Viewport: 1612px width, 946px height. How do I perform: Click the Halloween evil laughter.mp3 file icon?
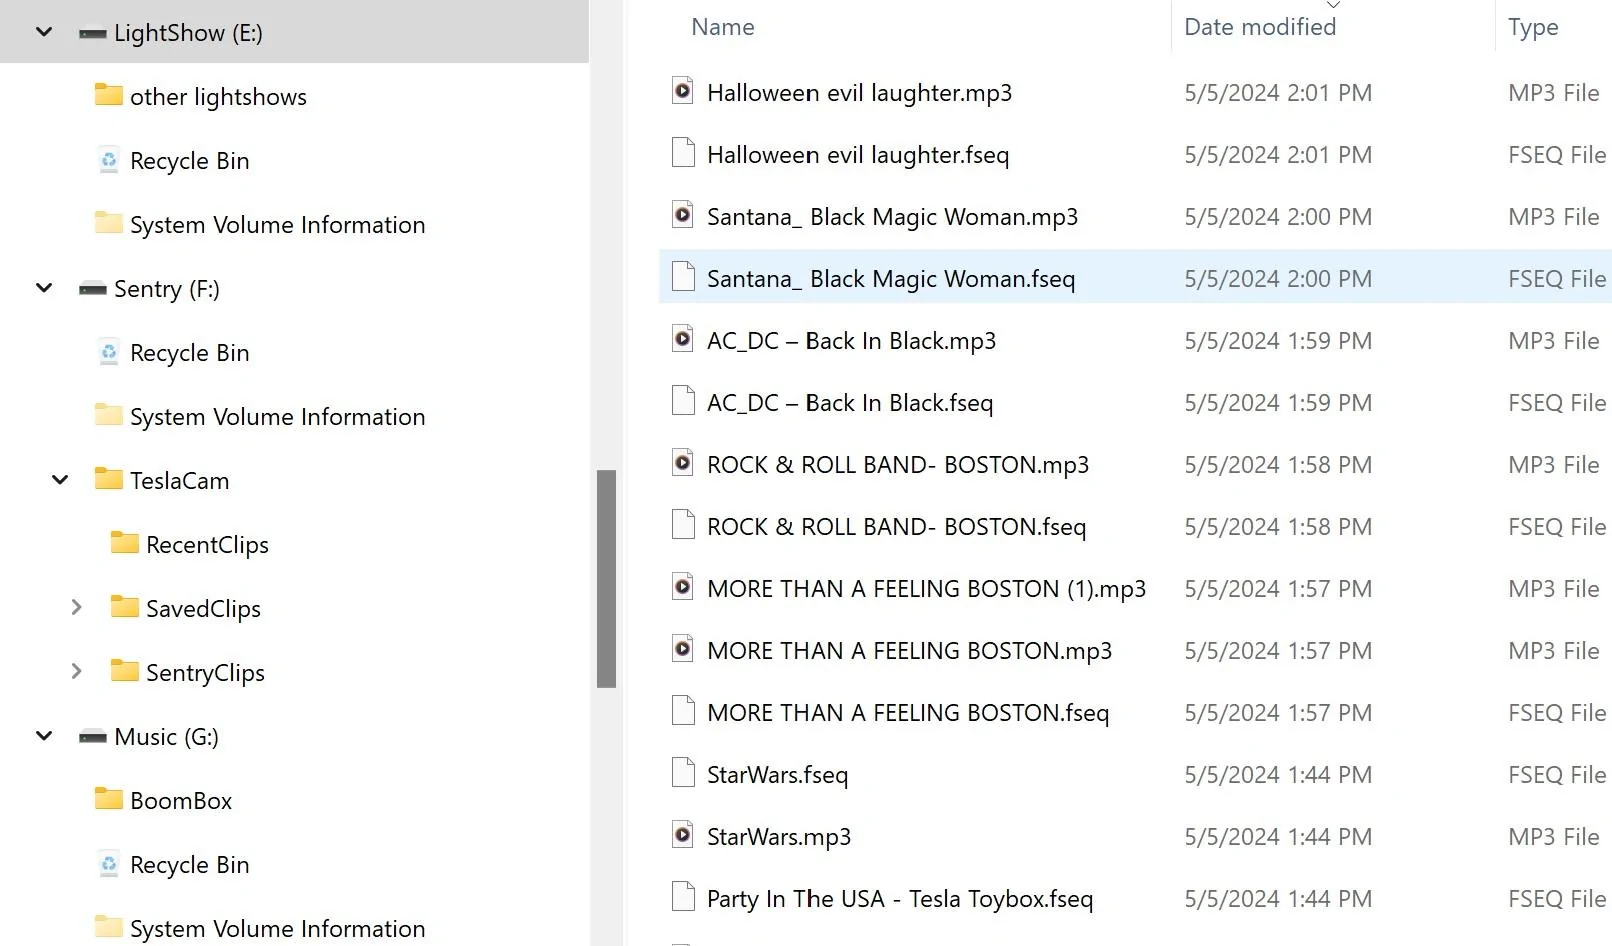683,91
